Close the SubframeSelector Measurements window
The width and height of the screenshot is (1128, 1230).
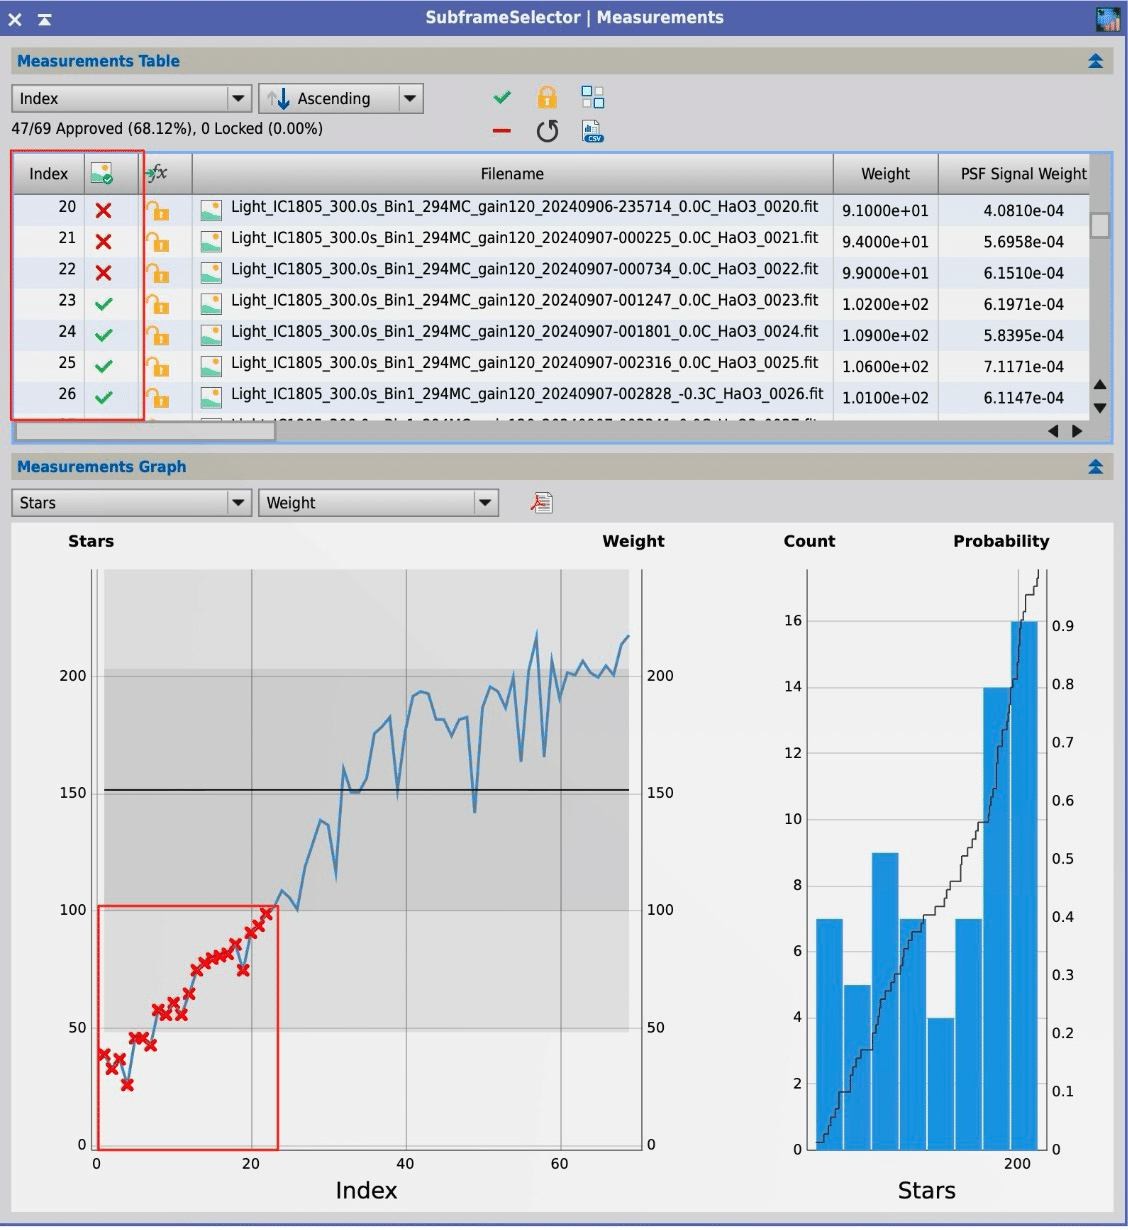point(15,18)
